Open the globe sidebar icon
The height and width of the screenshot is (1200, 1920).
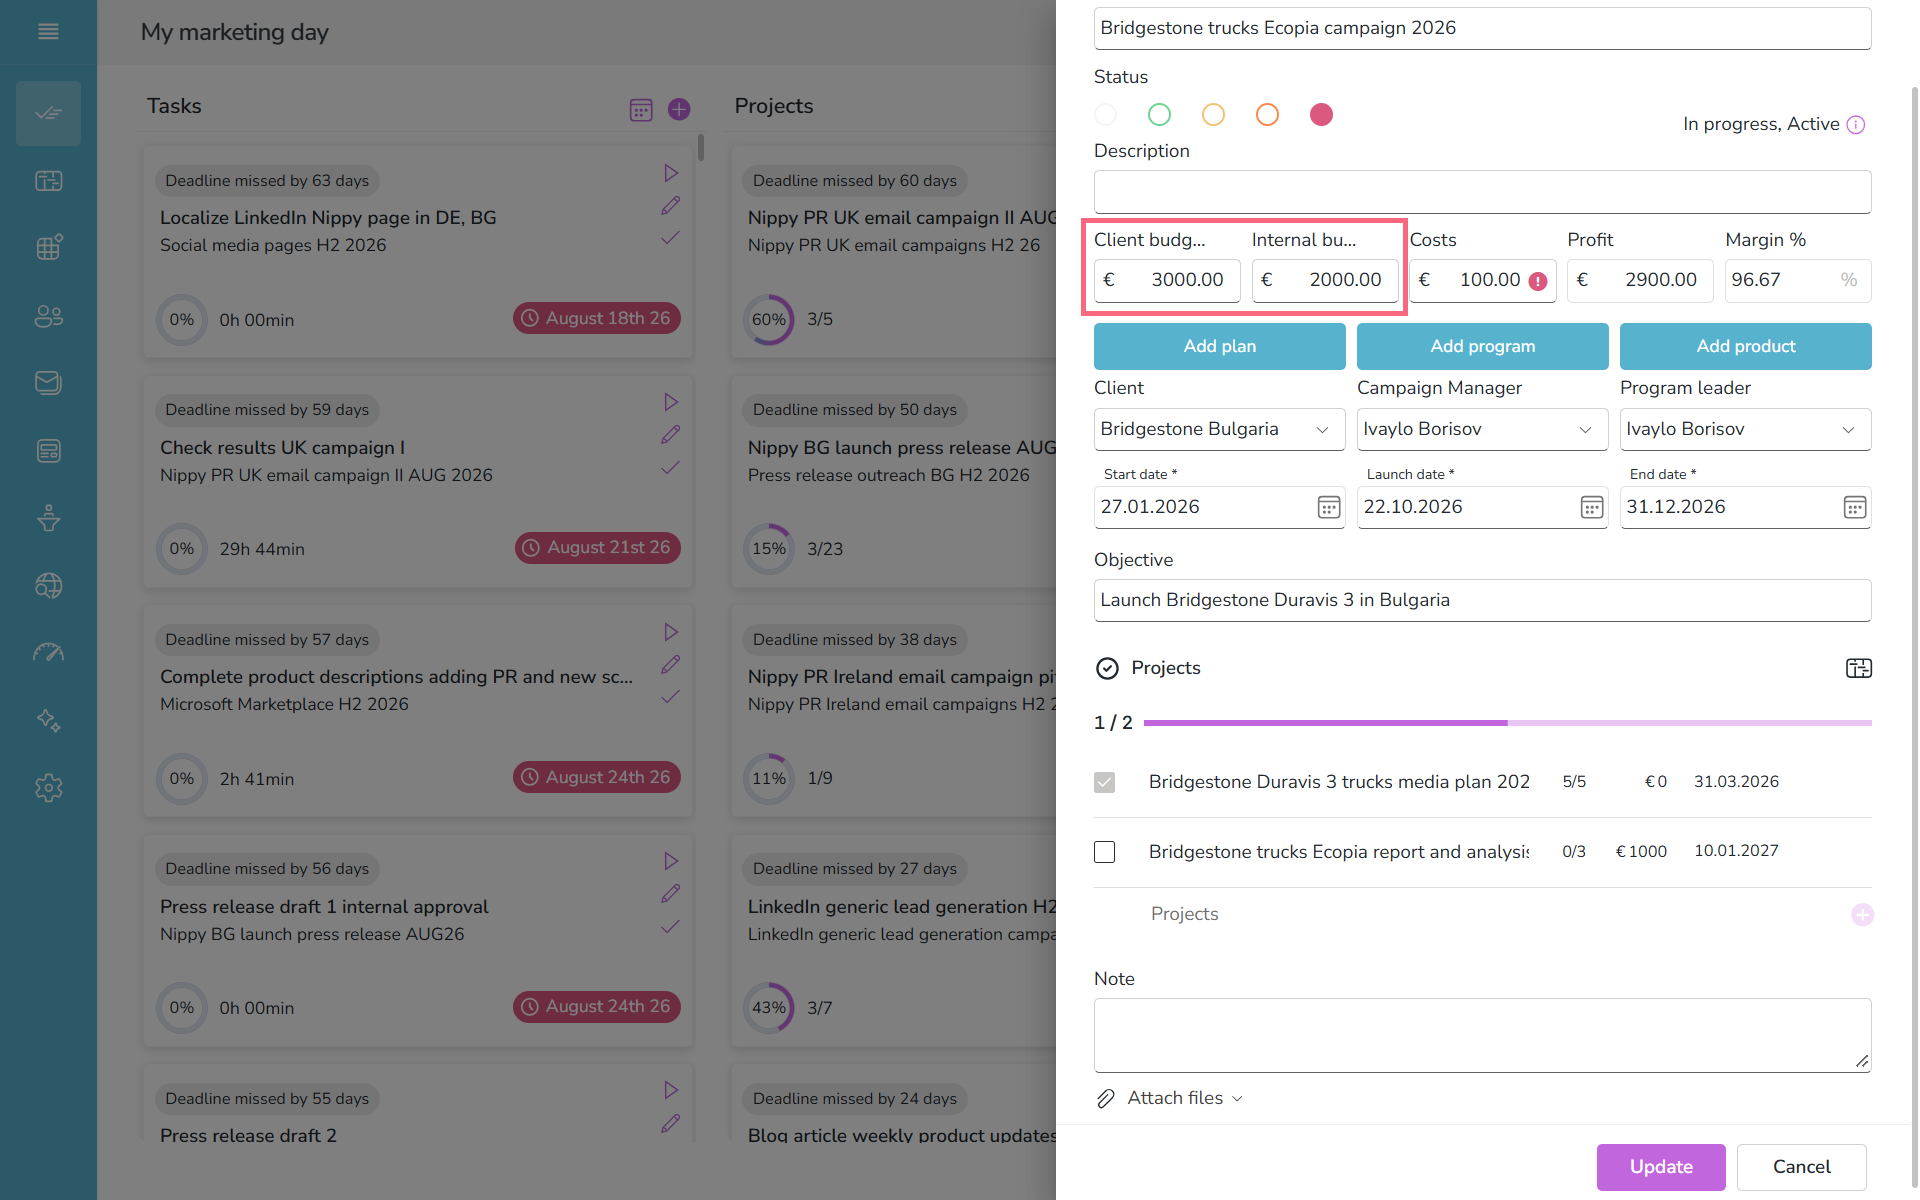[x=48, y=585]
